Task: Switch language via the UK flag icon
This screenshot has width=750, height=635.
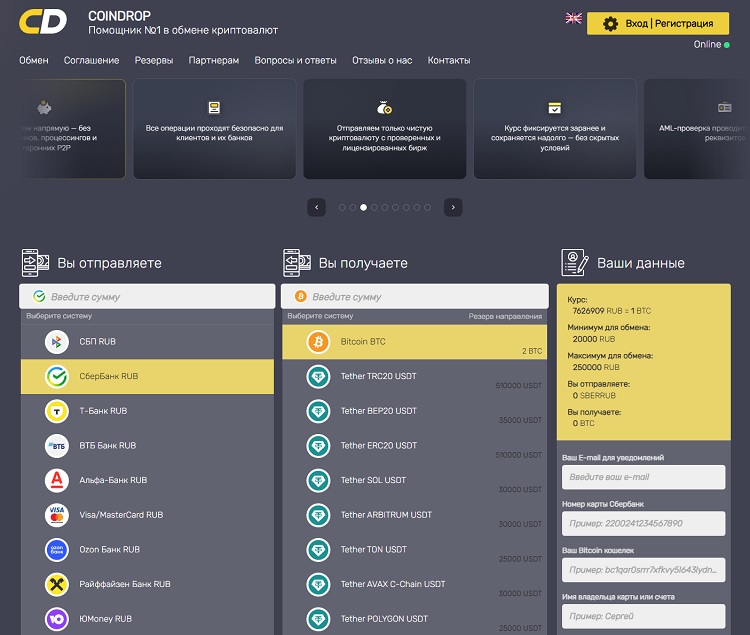Action: (574, 18)
